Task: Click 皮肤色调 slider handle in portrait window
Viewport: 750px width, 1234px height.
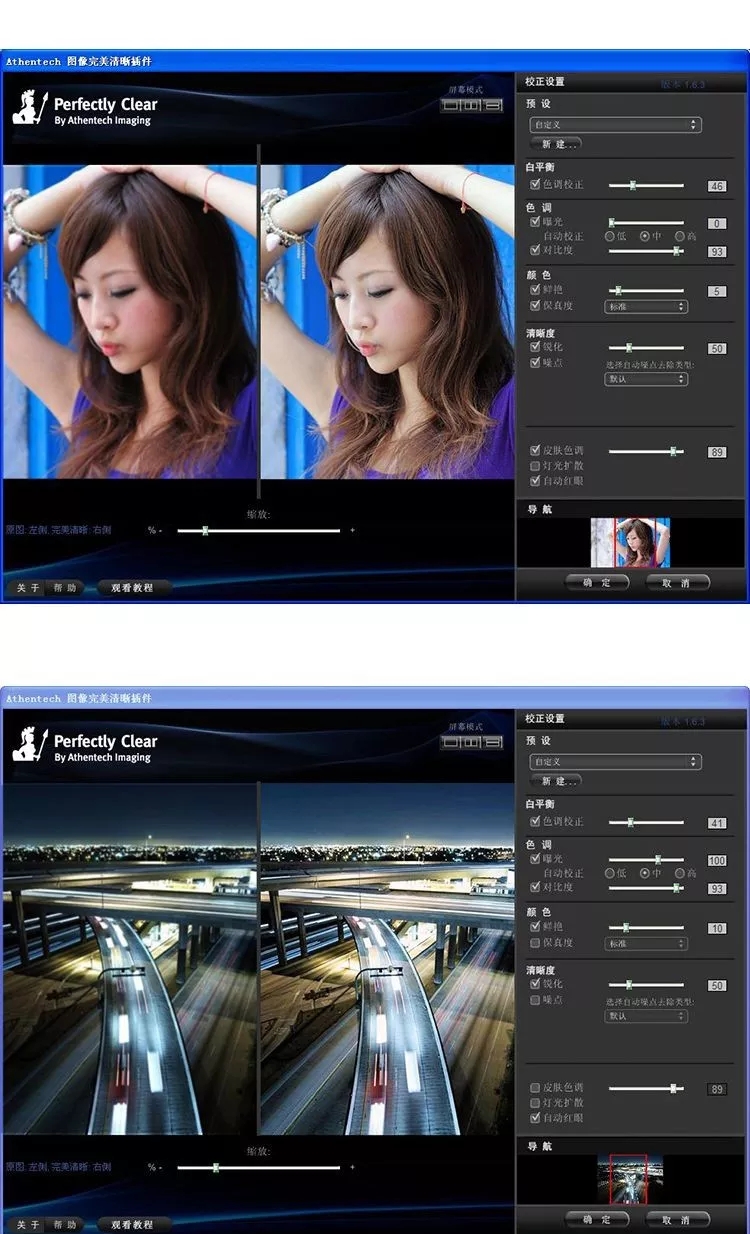Action: 674,451
